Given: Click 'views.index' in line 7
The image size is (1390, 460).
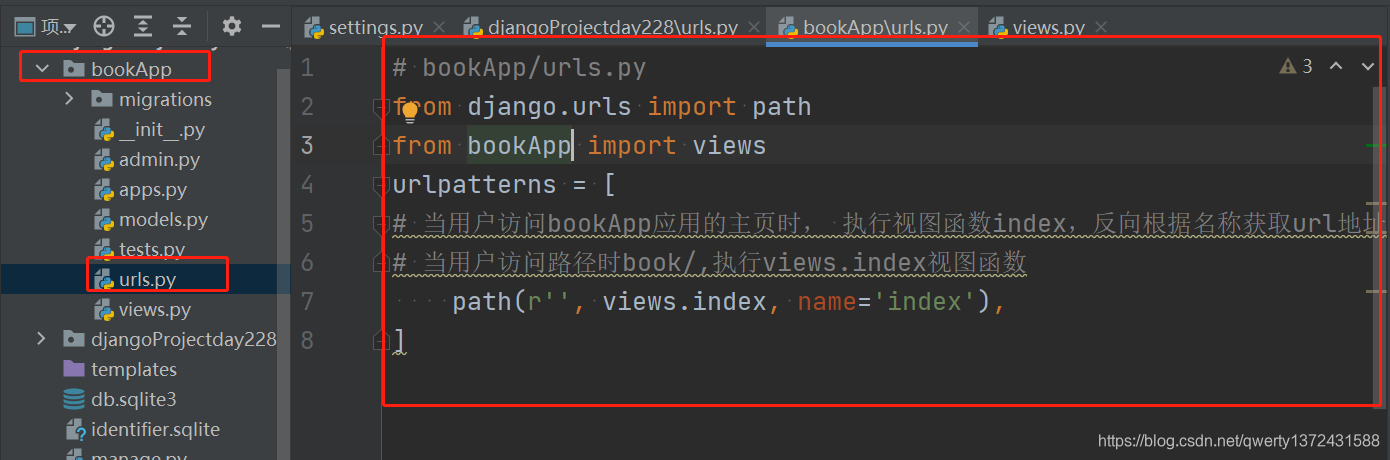Looking at the screenshot, I should tap(685, 301).
